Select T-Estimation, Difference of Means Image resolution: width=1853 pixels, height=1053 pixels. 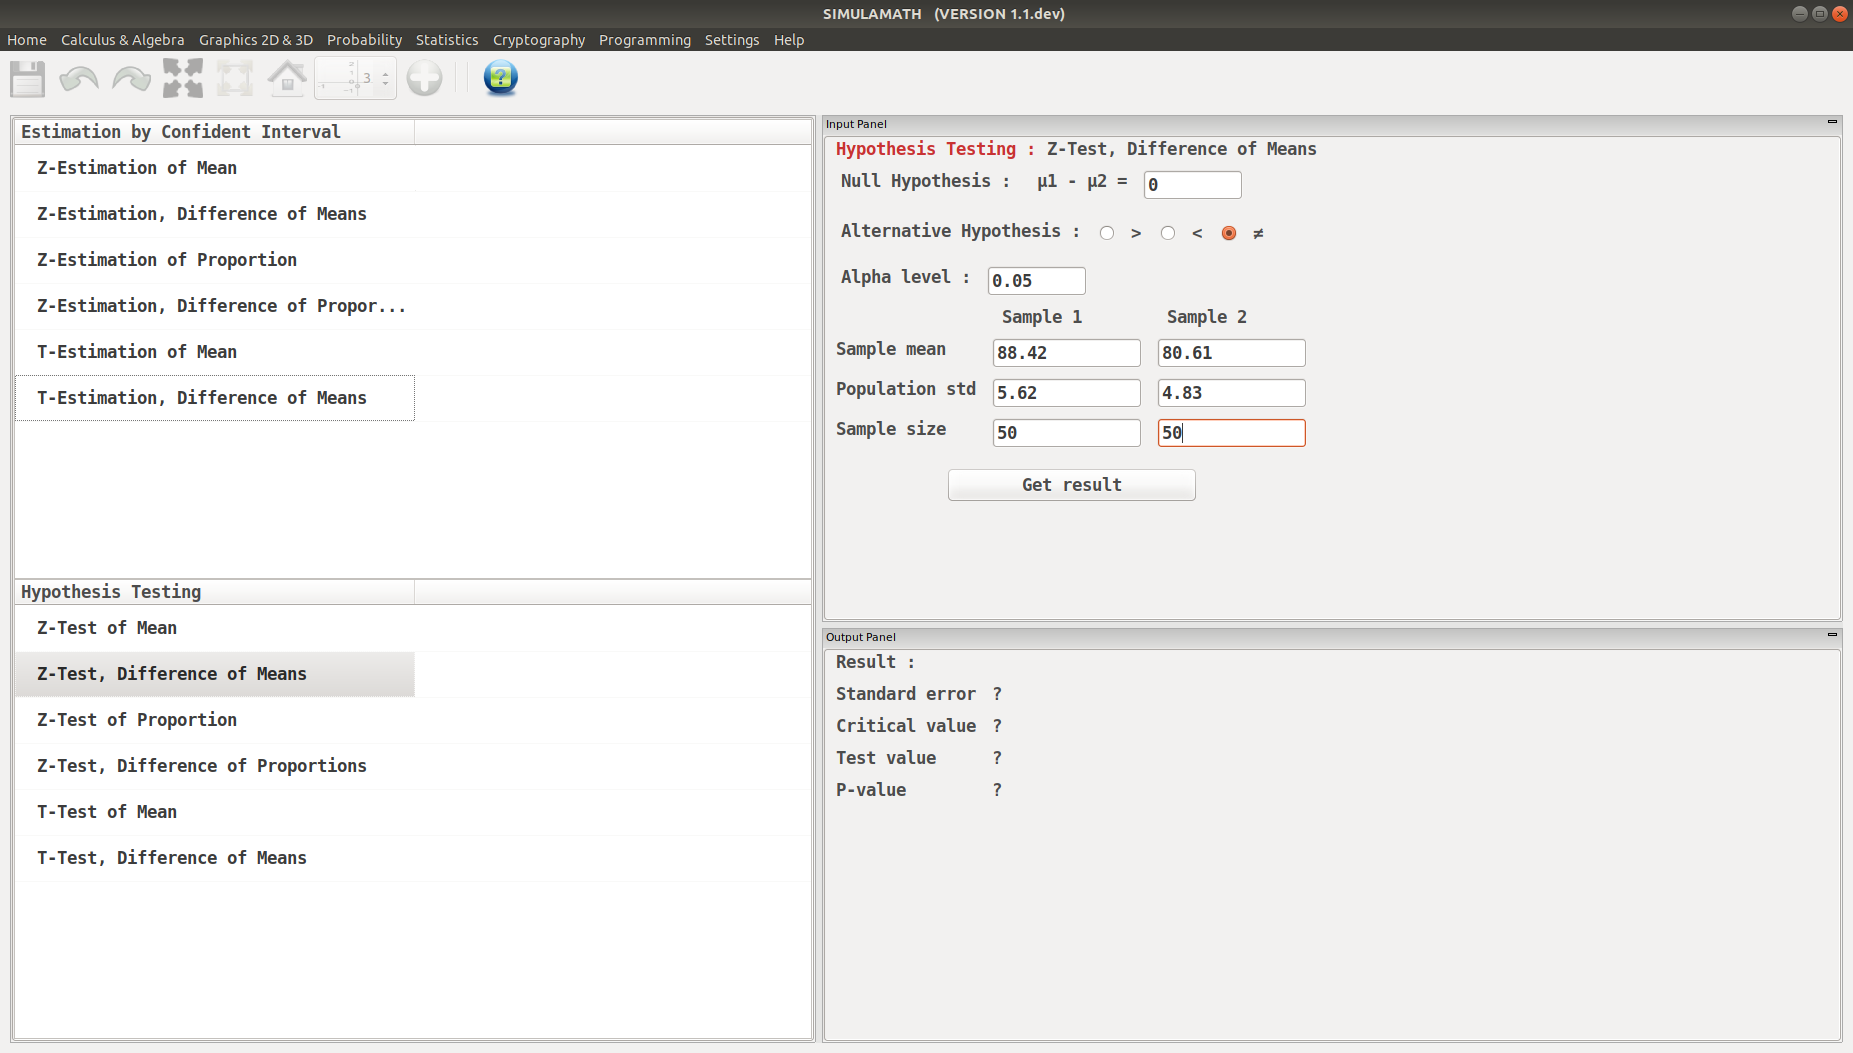[215, 398]
